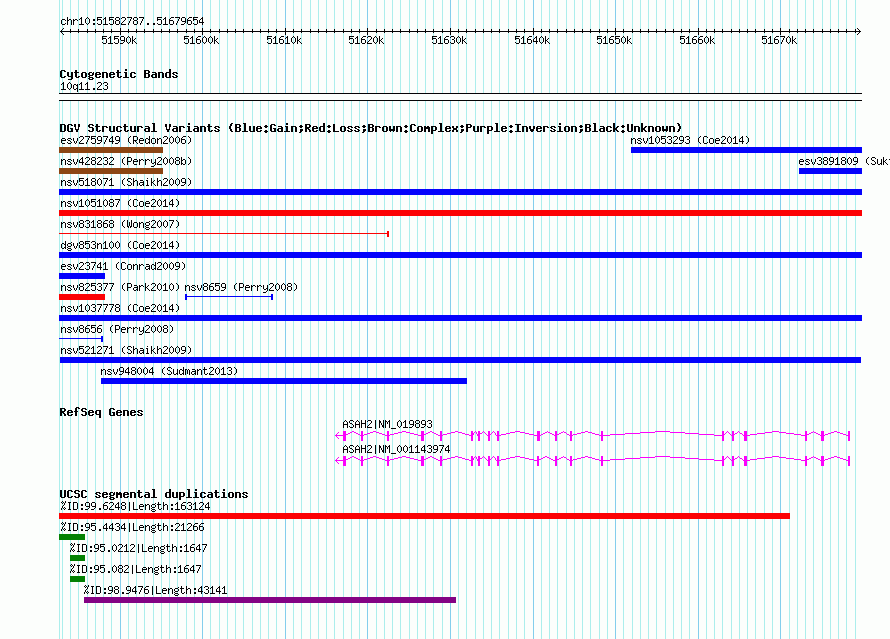Select the blue nsv948004 gain bar
The image size is (890, 639).
coord(284,381)
